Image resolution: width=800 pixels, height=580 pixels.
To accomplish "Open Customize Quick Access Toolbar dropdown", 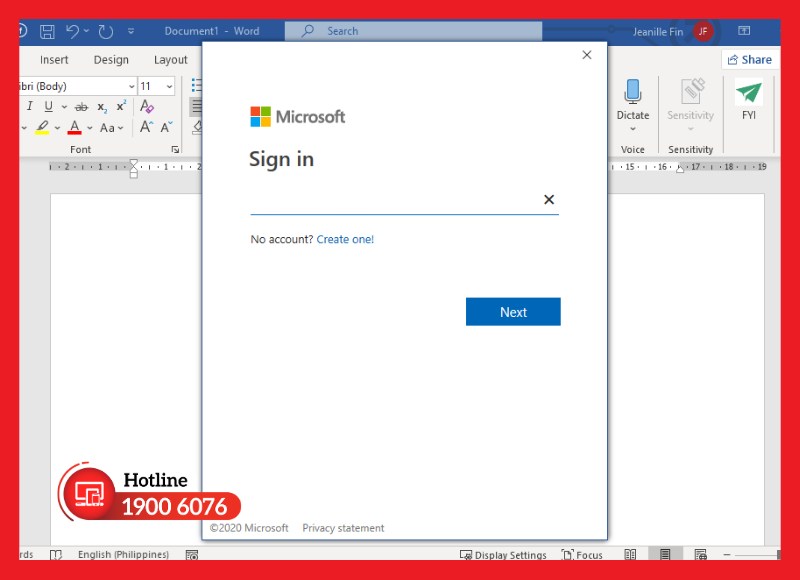I will point(131,31).
